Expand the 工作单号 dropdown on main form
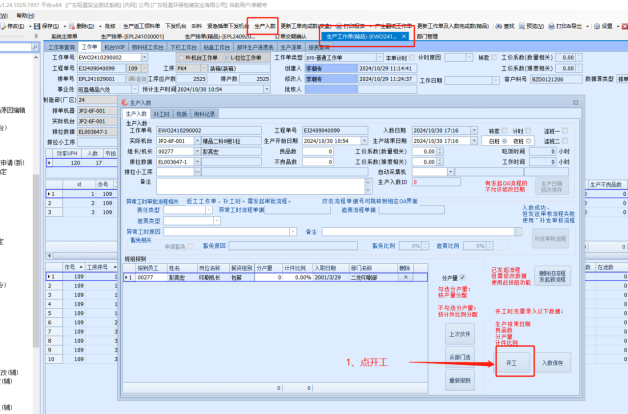 pos(145,58)
